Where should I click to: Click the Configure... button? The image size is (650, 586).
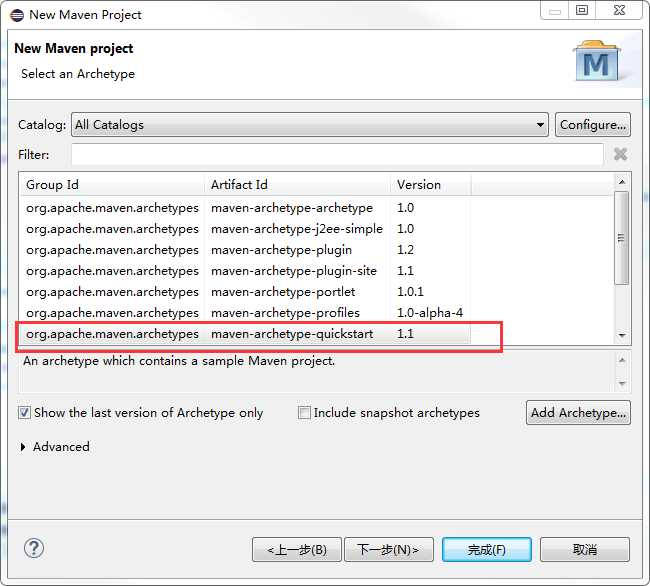[593, 125]
